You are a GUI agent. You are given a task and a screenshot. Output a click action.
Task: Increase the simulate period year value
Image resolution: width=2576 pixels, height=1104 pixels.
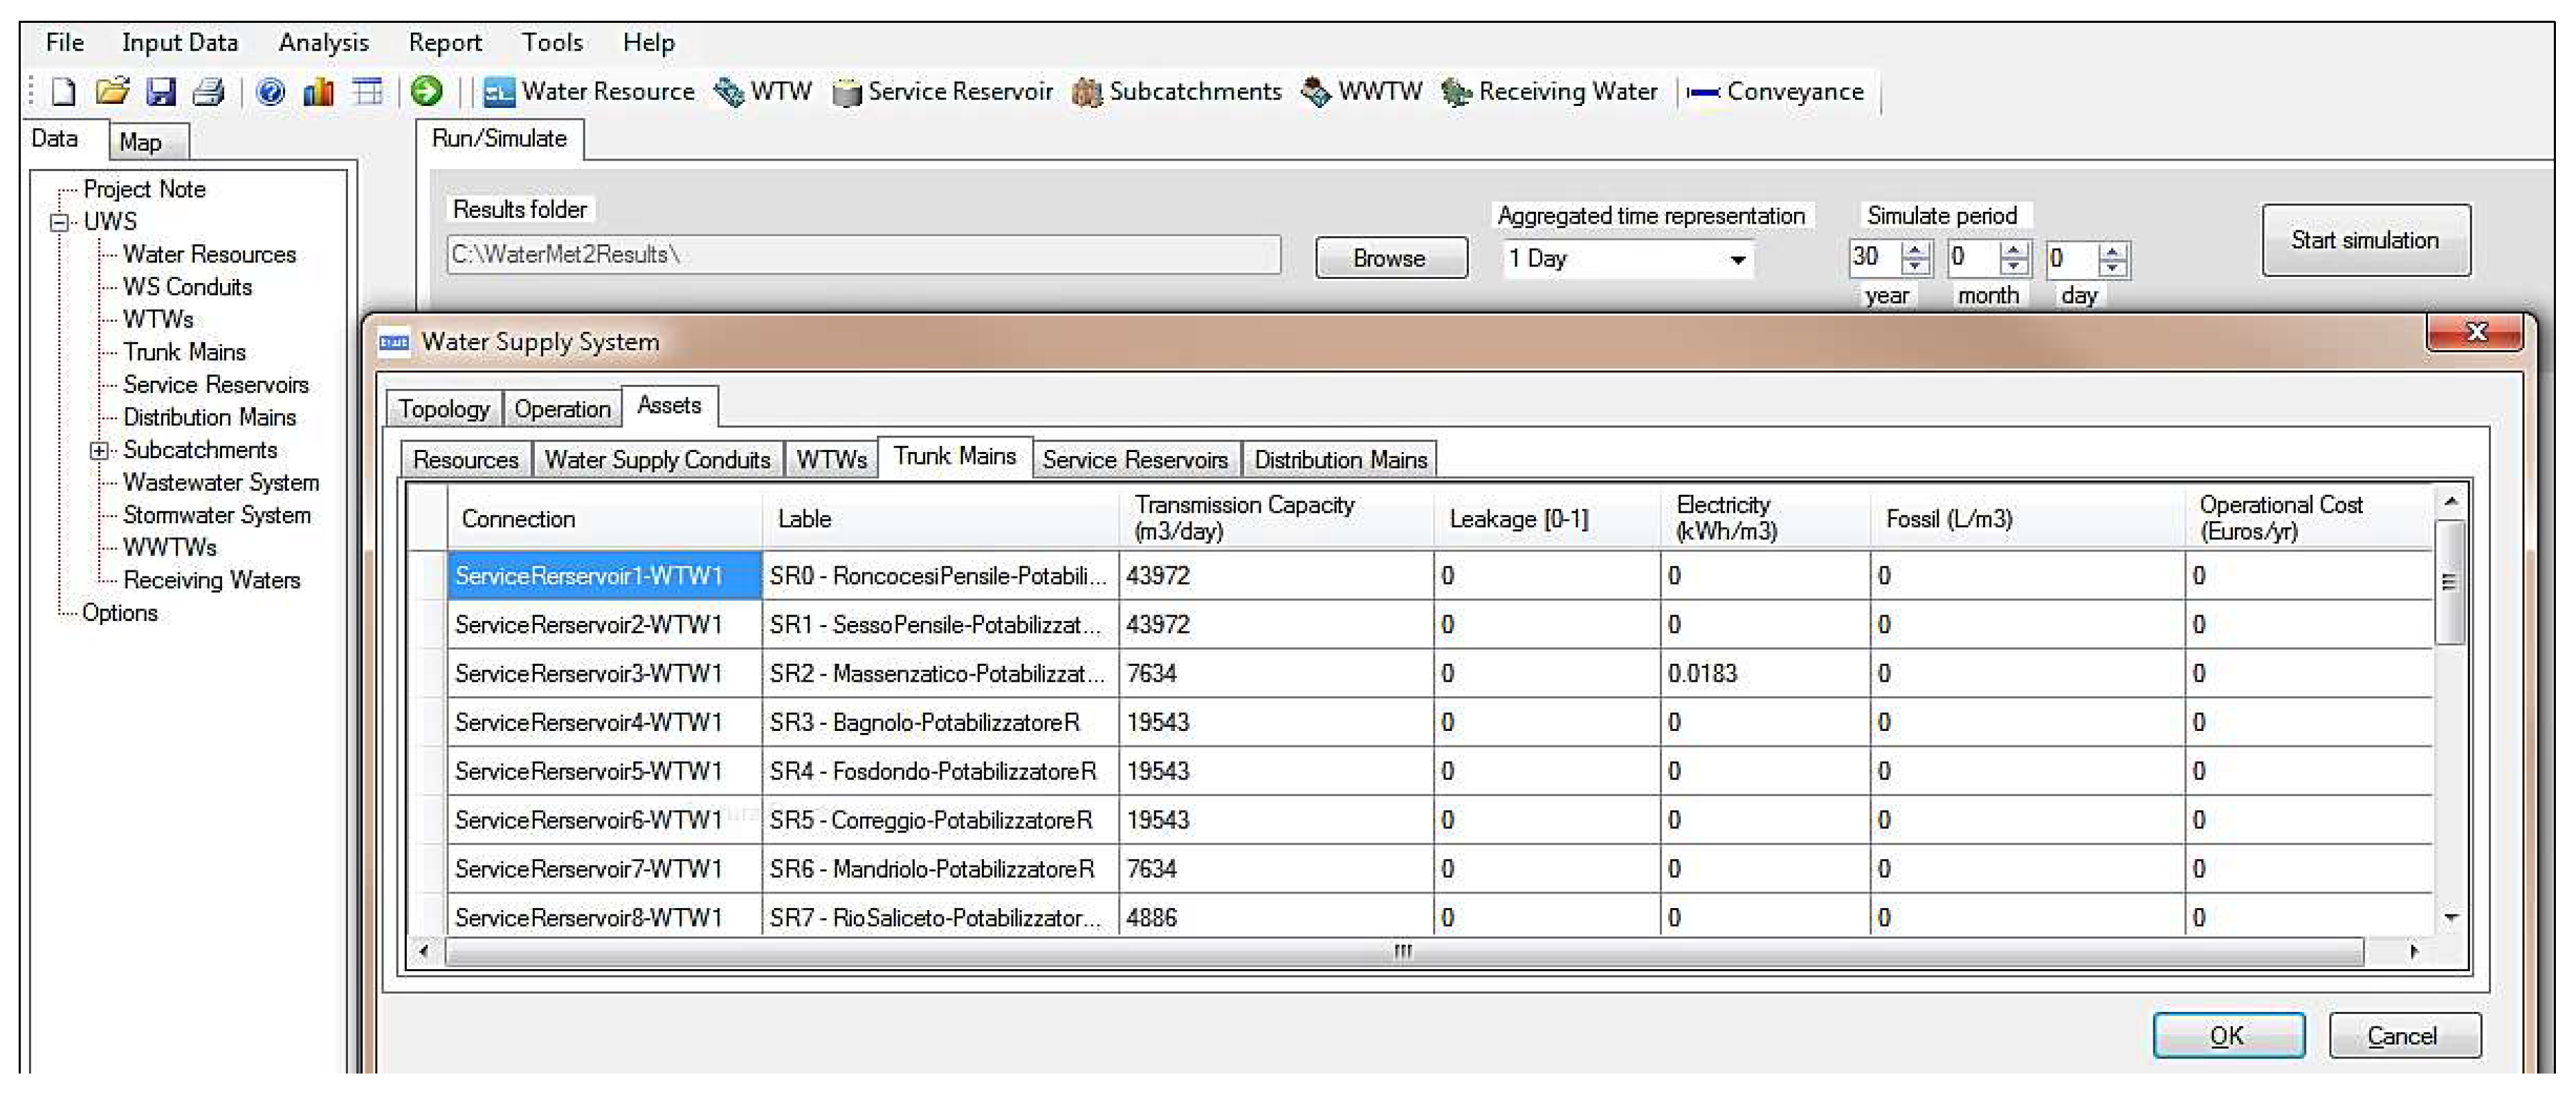(1915, 250)
